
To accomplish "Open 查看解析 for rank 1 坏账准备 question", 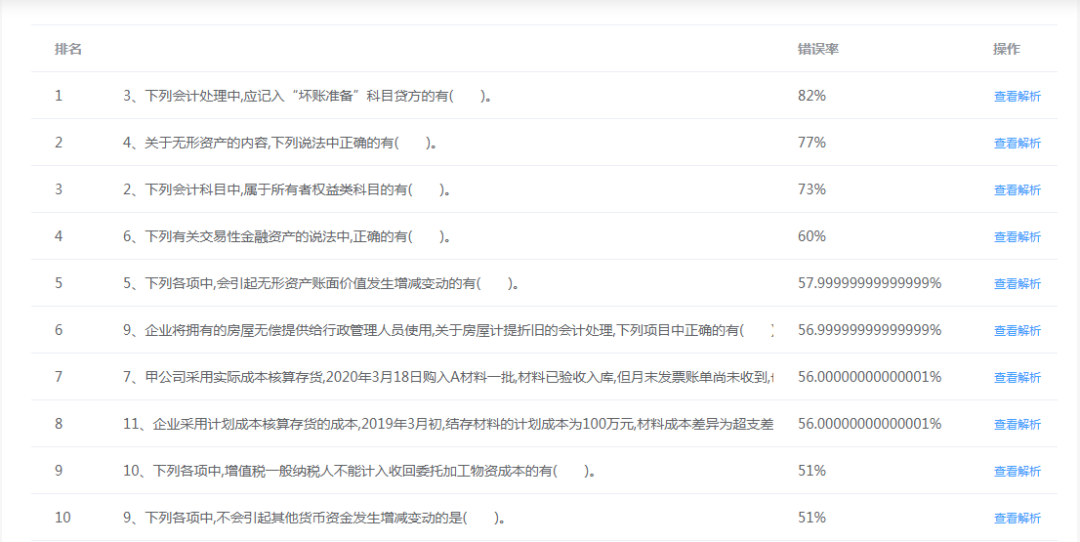I will [x=1017, y=96].
